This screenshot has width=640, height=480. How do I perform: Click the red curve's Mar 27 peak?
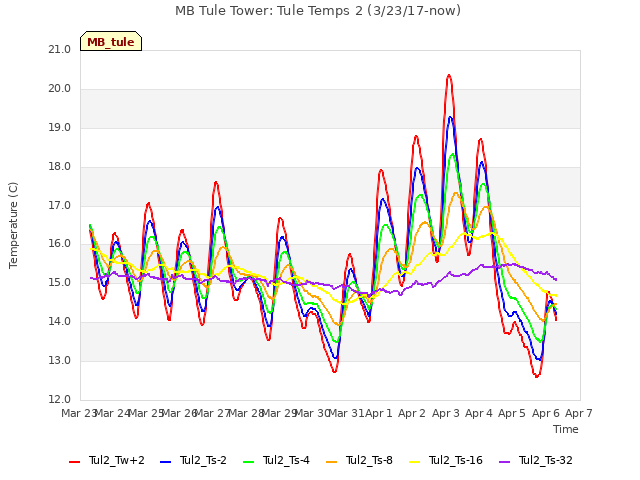[216, 182]
